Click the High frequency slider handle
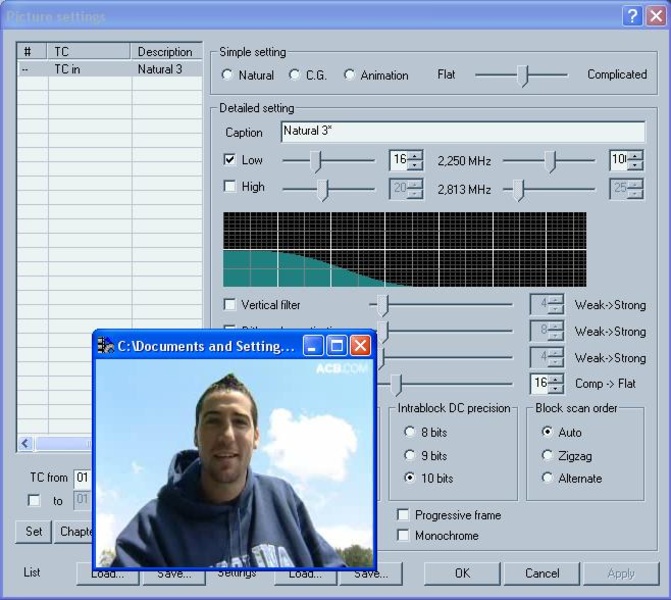The width and height of the screenshot is (671, 600). point(323,190)
